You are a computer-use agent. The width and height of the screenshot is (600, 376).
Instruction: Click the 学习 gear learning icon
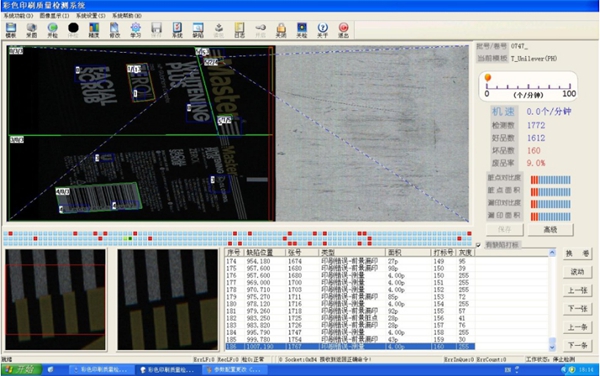tap(135, 30)
